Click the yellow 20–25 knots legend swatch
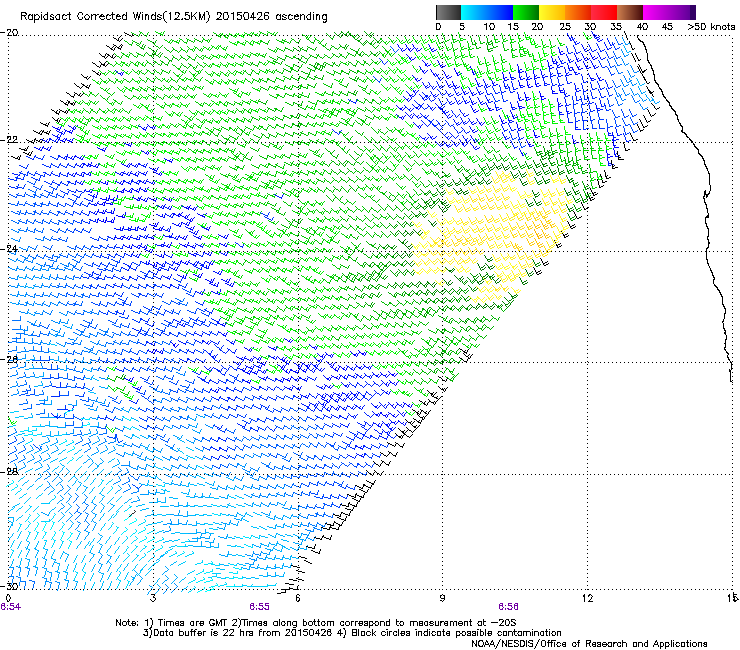 [552, 12]
